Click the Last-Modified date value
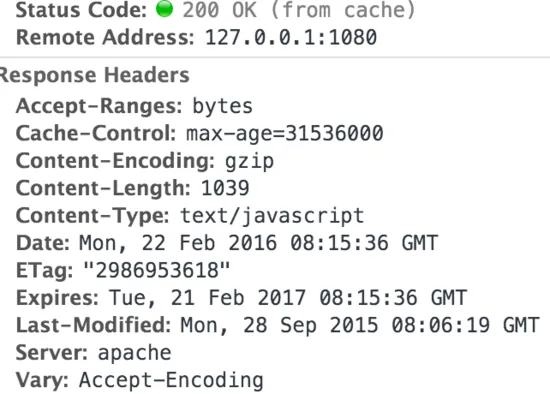 [x=360, y=325]
